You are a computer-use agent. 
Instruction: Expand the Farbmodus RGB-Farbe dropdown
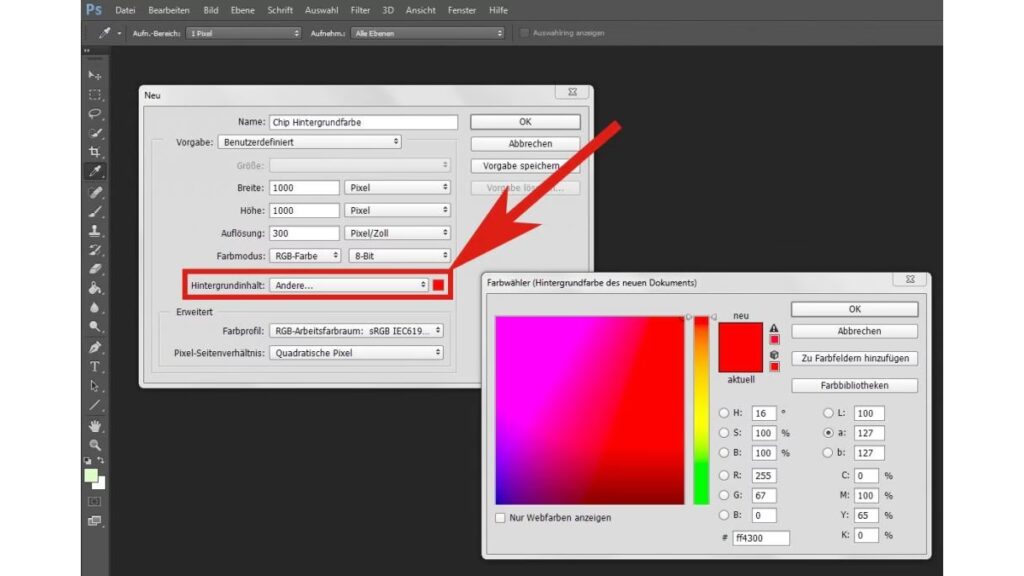tap(304, 256)
